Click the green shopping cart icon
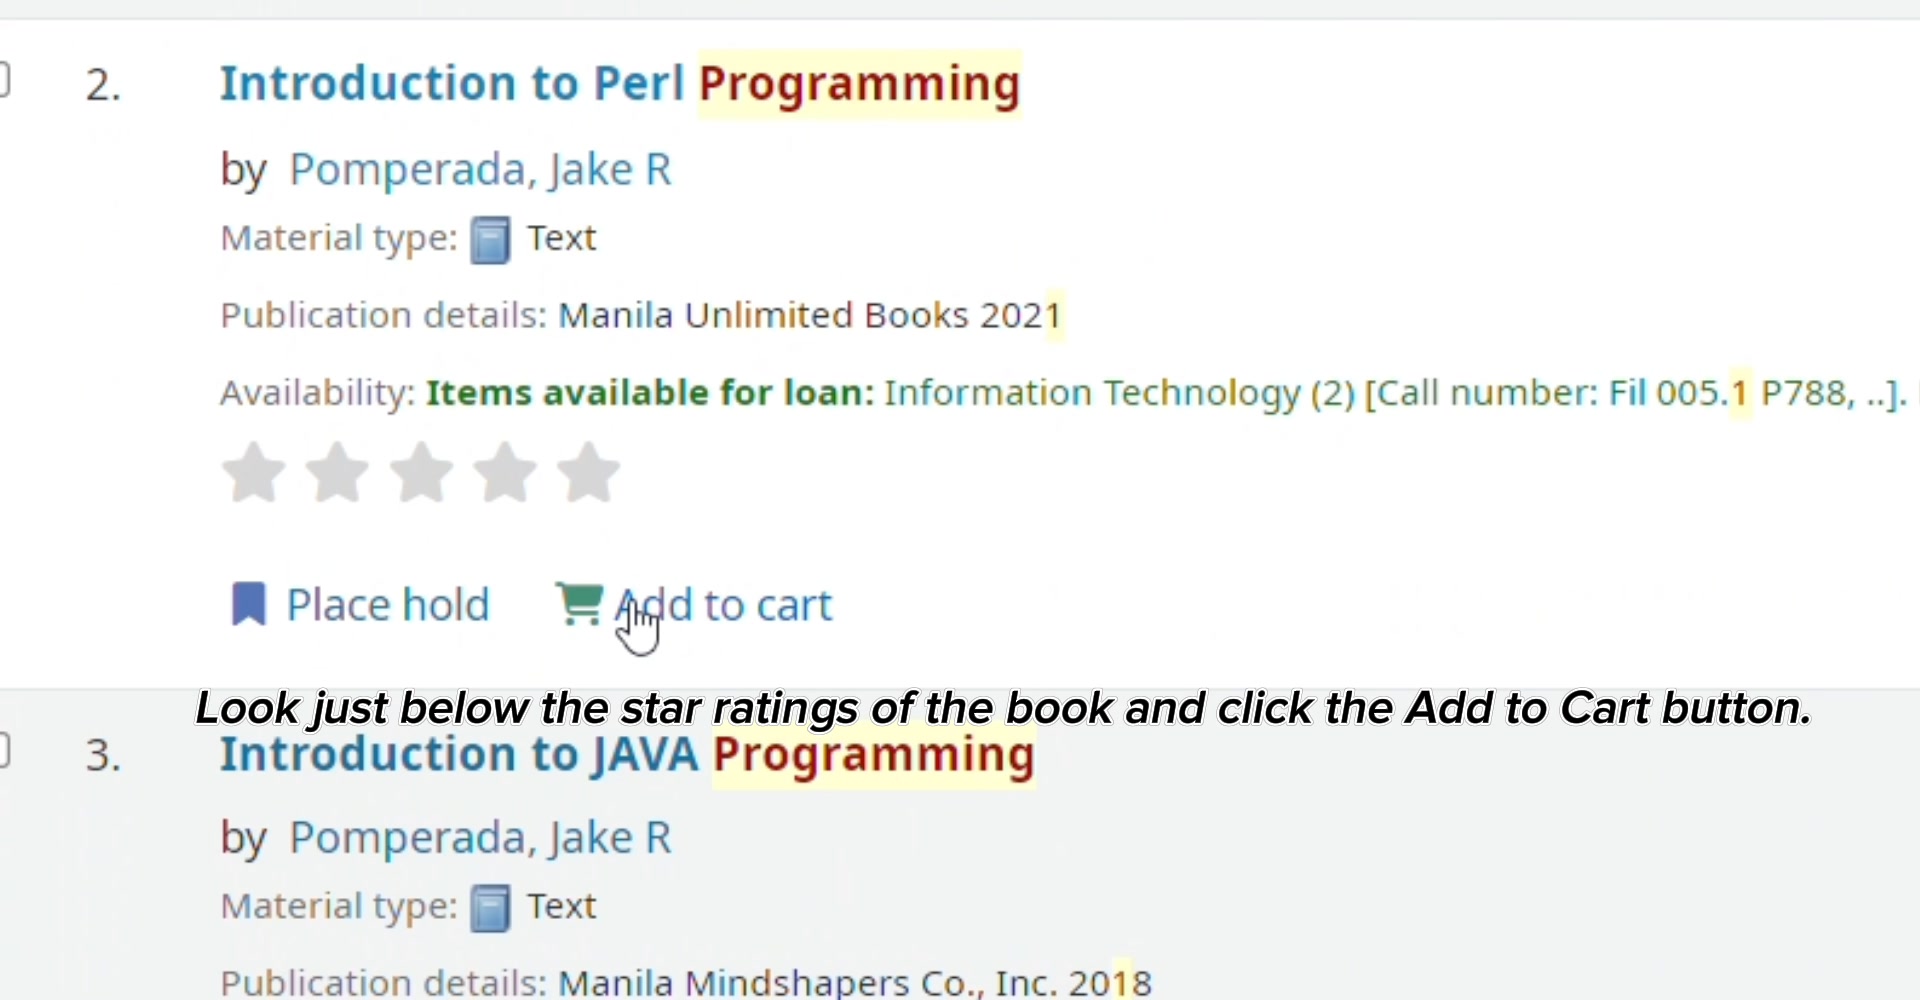Viewport: 1920px width, 1000px height. coord(579,604)
